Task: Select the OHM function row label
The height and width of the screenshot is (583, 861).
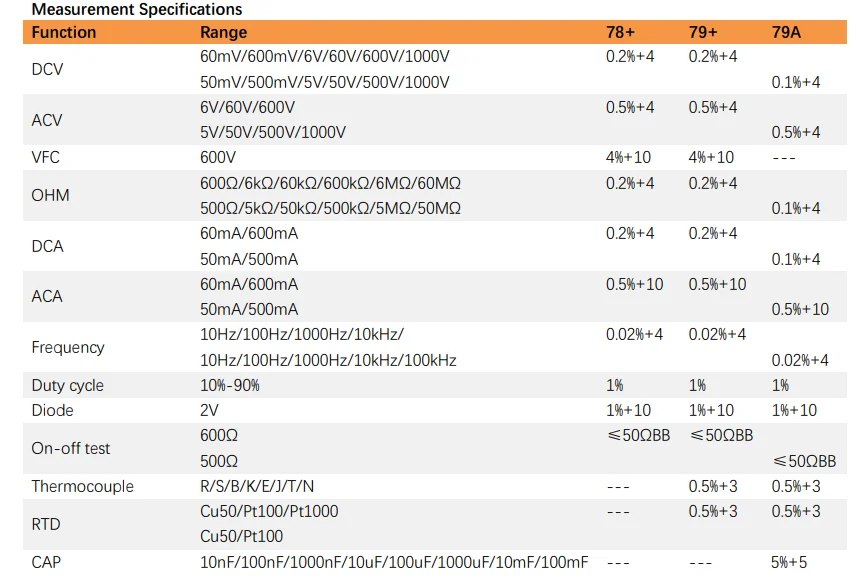Action: click(51, 195)
